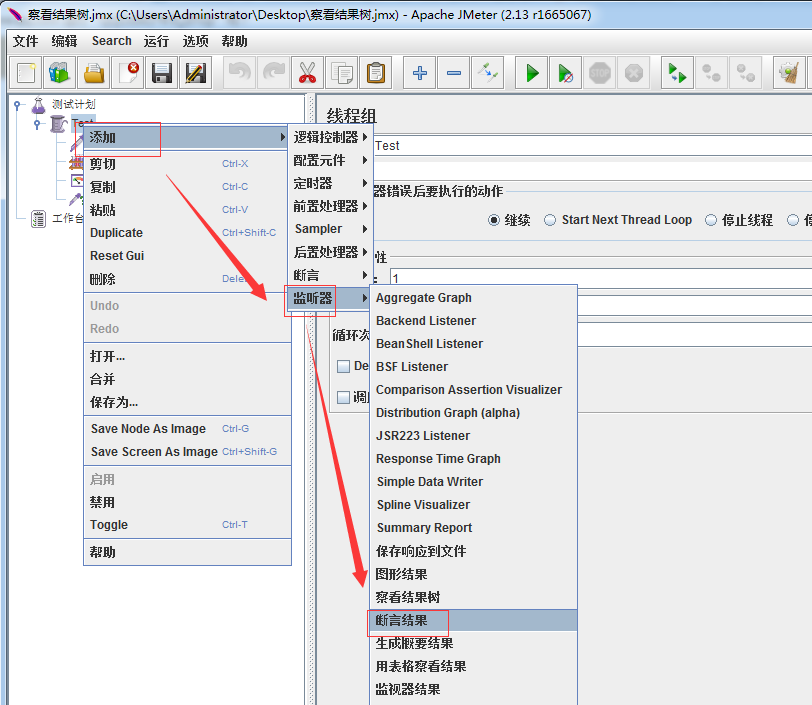Click 剪切 in context menu
The height and width of the screenshot is (705, 812).
(x=187, y=164)
